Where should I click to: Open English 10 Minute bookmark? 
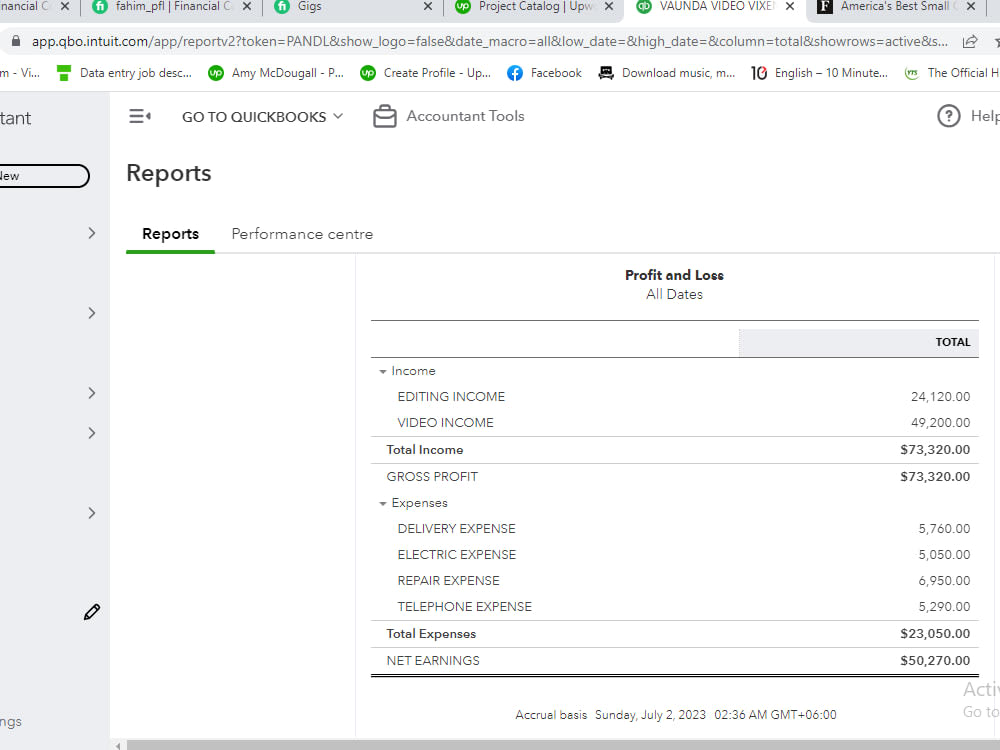pyautogui.click(x=819, y=73)
